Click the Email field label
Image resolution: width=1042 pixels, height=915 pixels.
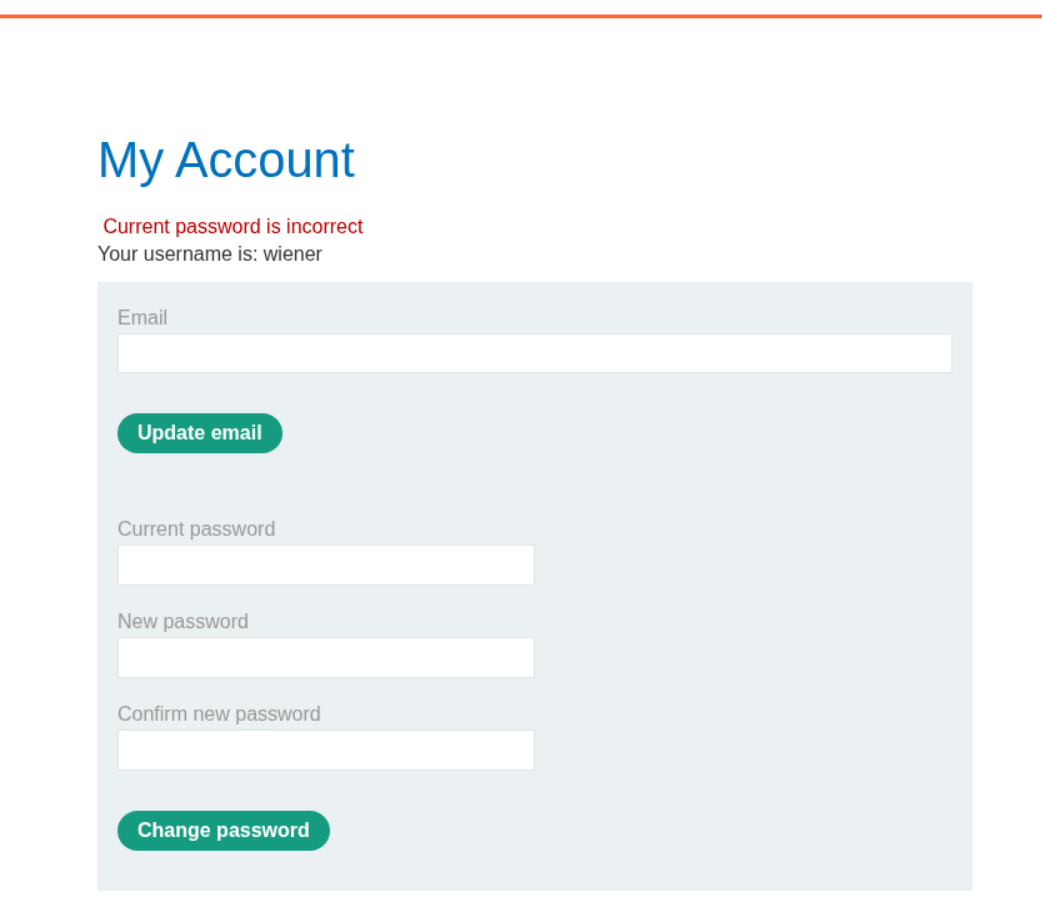pos(142,317)
